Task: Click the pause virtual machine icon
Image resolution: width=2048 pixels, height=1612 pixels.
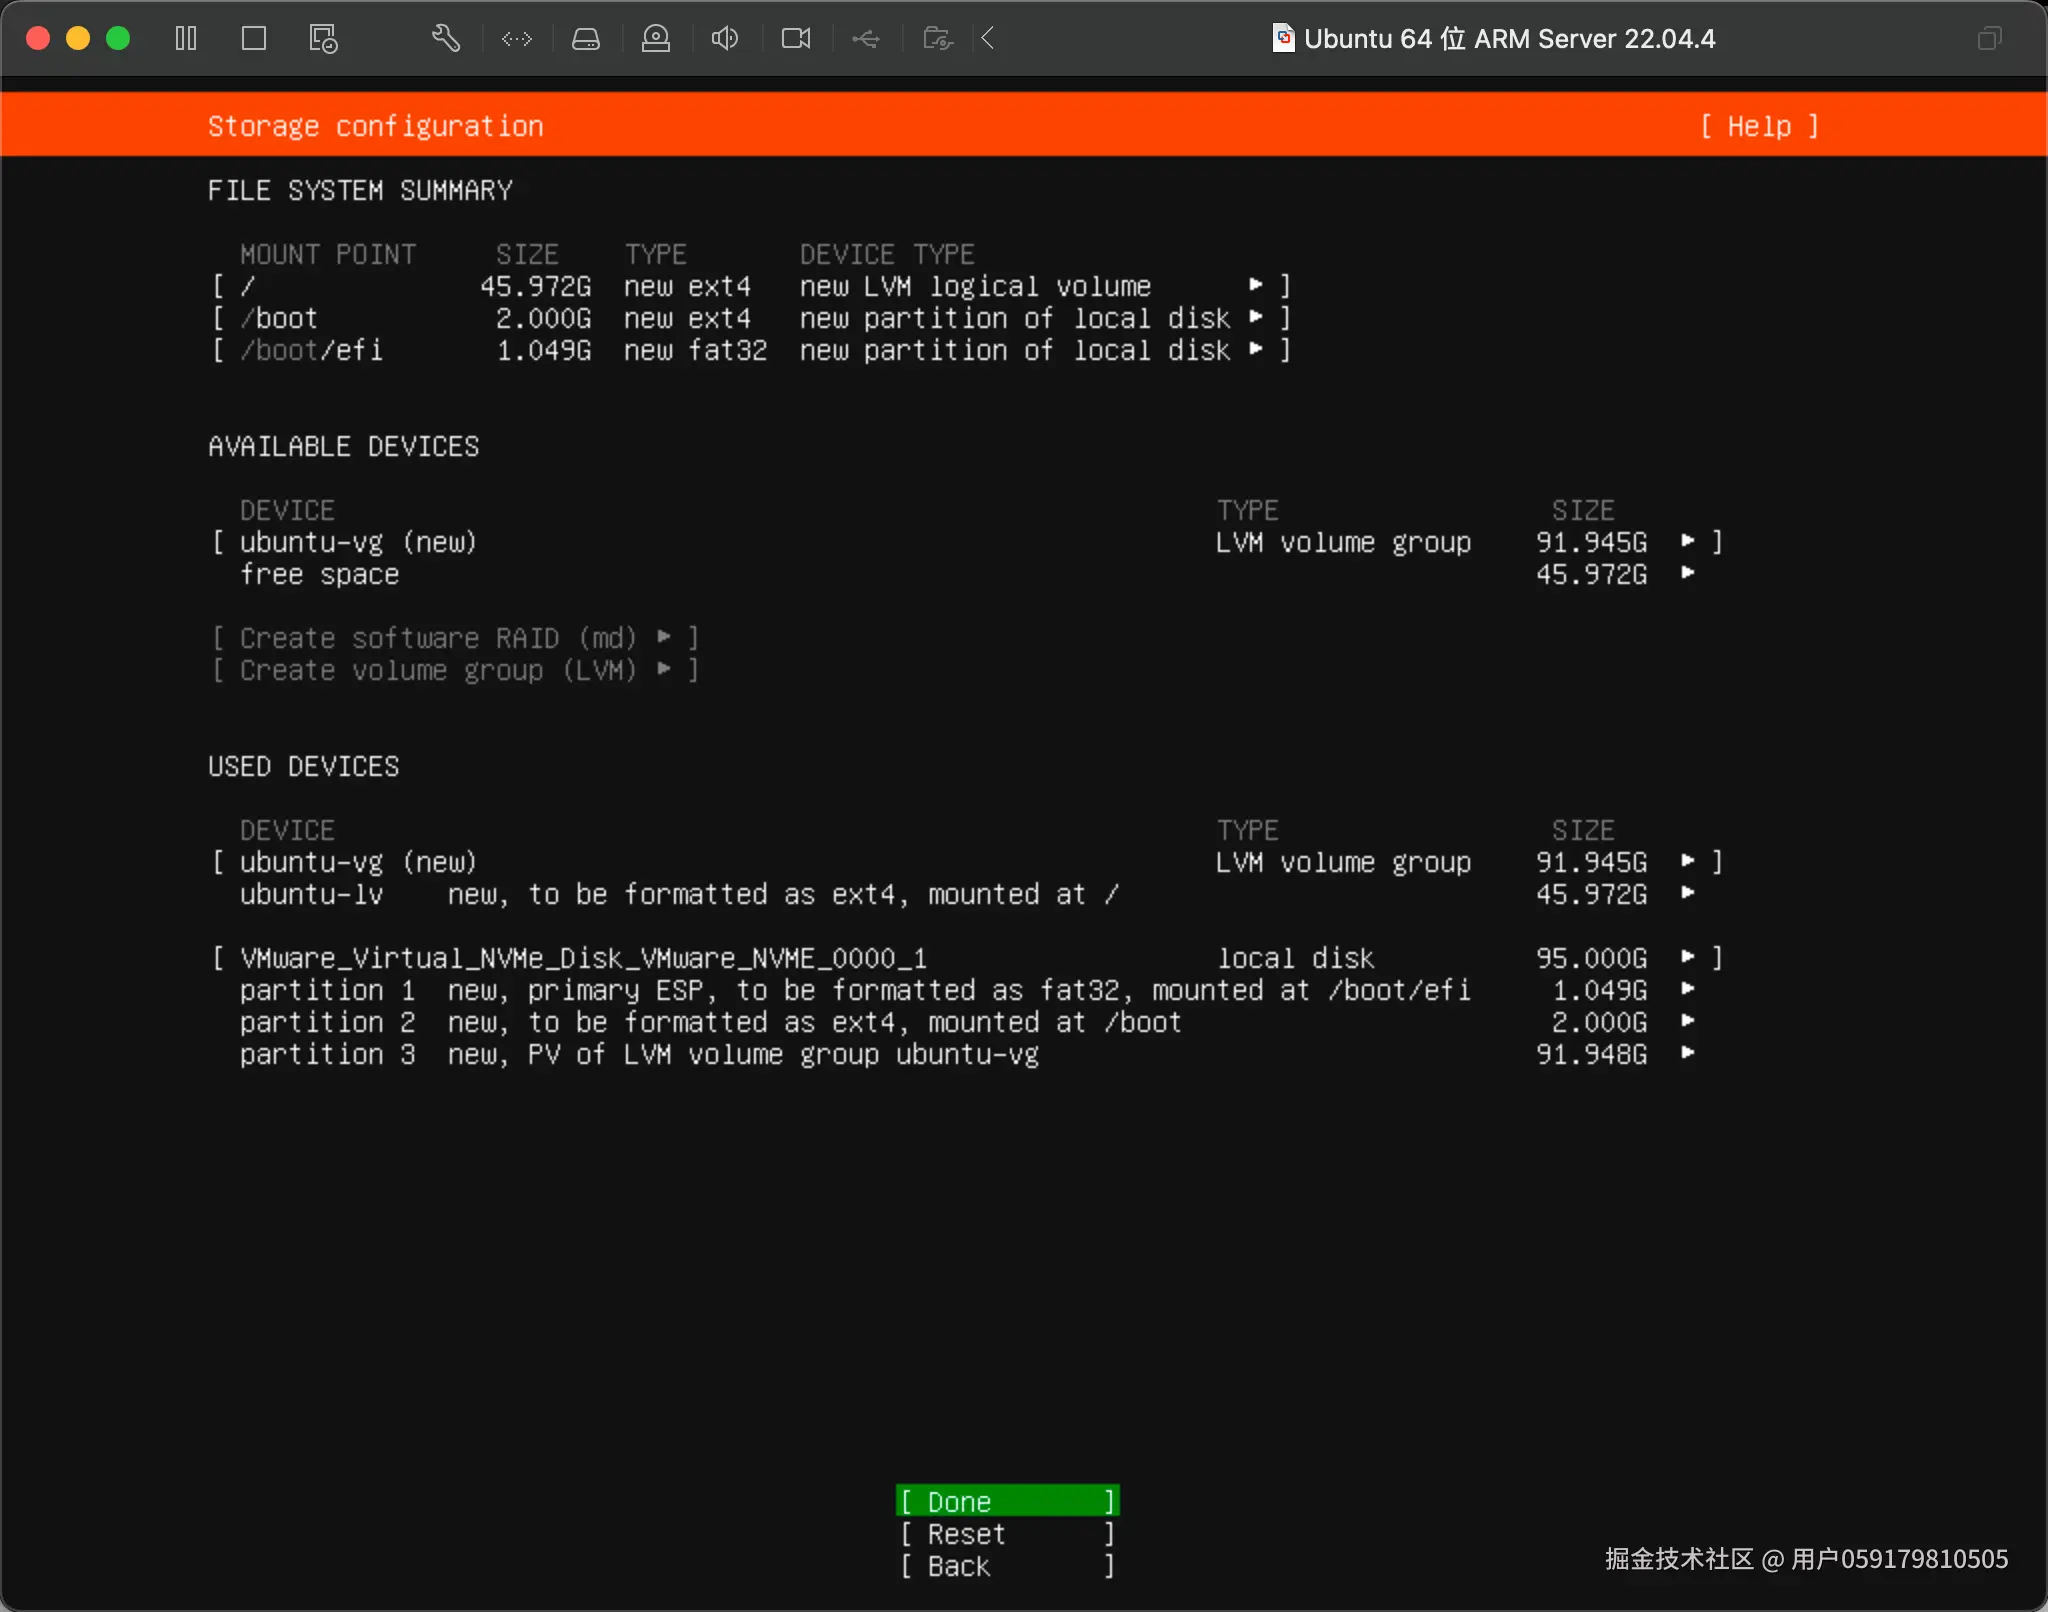Action: [186, 39]
